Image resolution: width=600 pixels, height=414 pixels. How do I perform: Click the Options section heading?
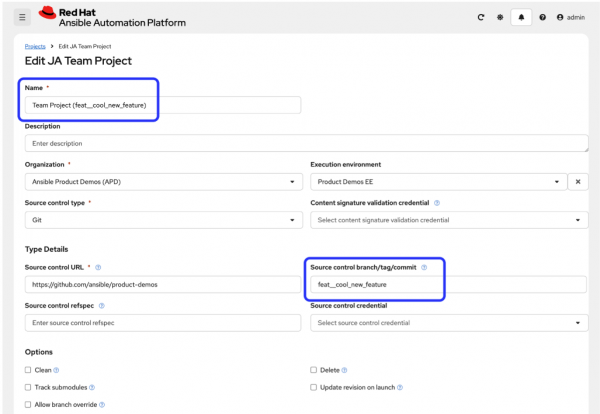tap(39, 352)
